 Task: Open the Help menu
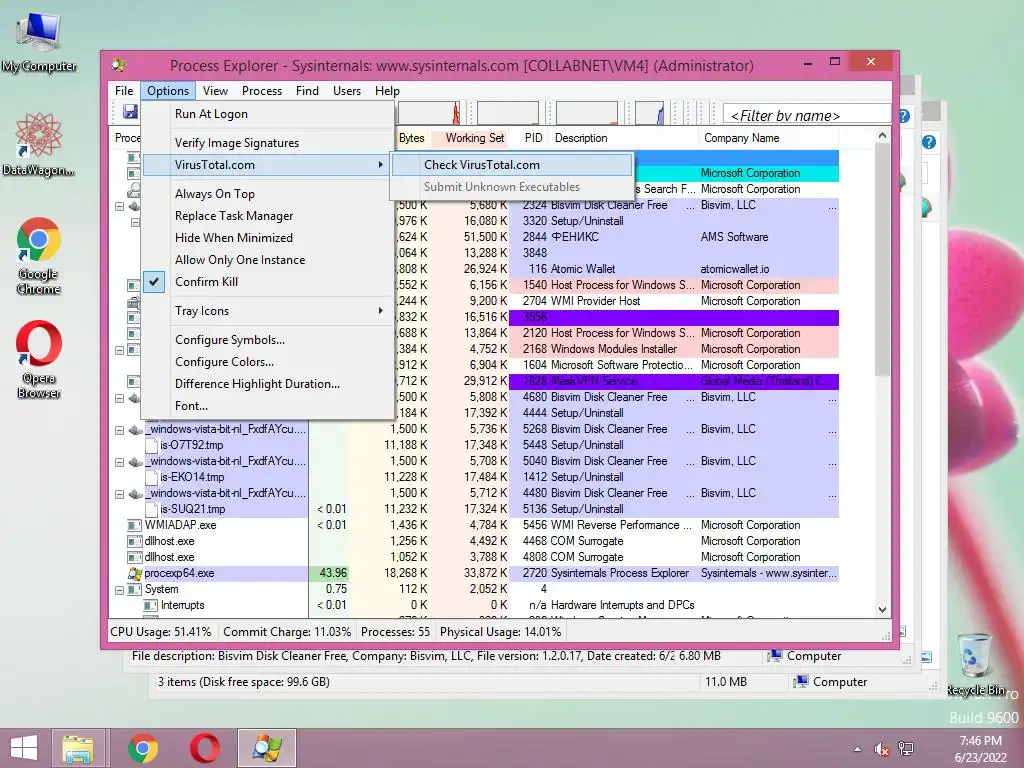coord(387,91)
